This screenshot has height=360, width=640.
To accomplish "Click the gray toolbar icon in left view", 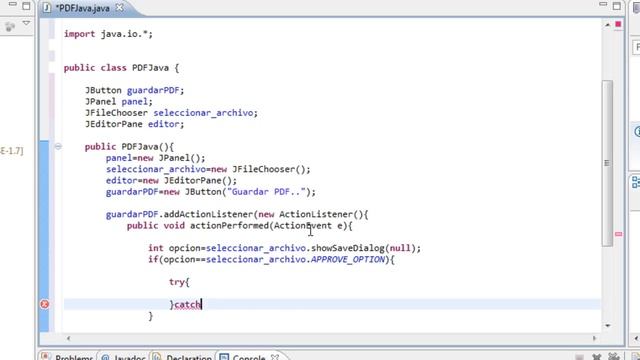I will [x=10, y=27].
